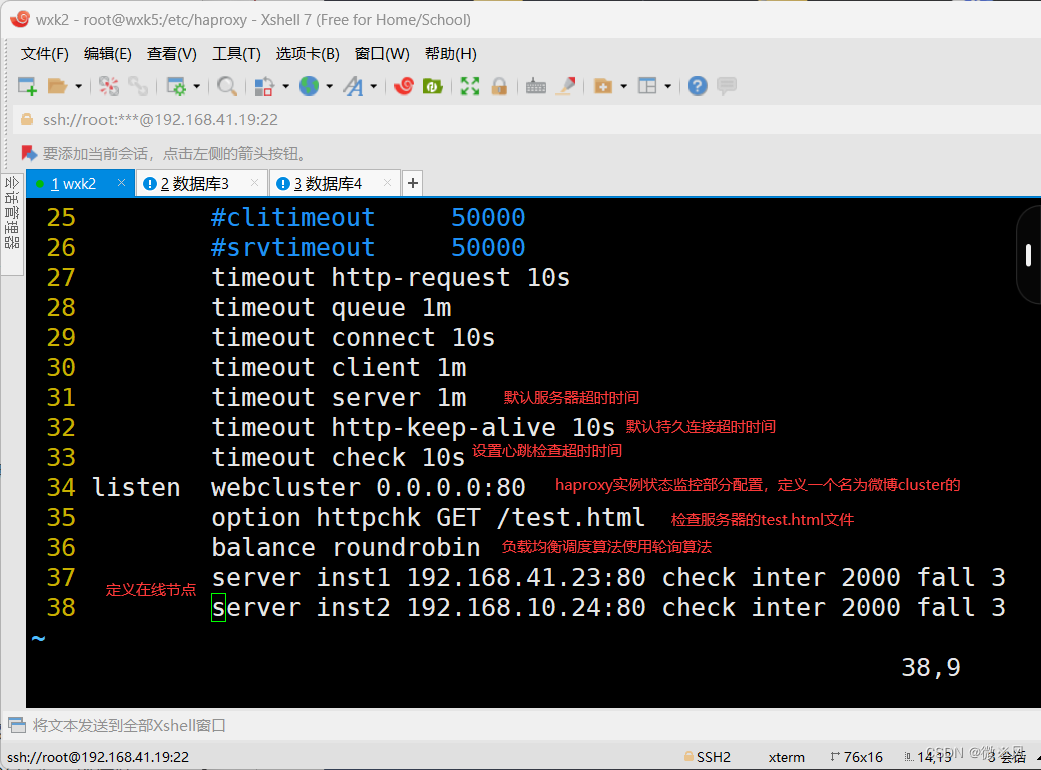Launch Xftp file transfer
The height and width of the screenshot is (770, 1041).
[433, 86]
